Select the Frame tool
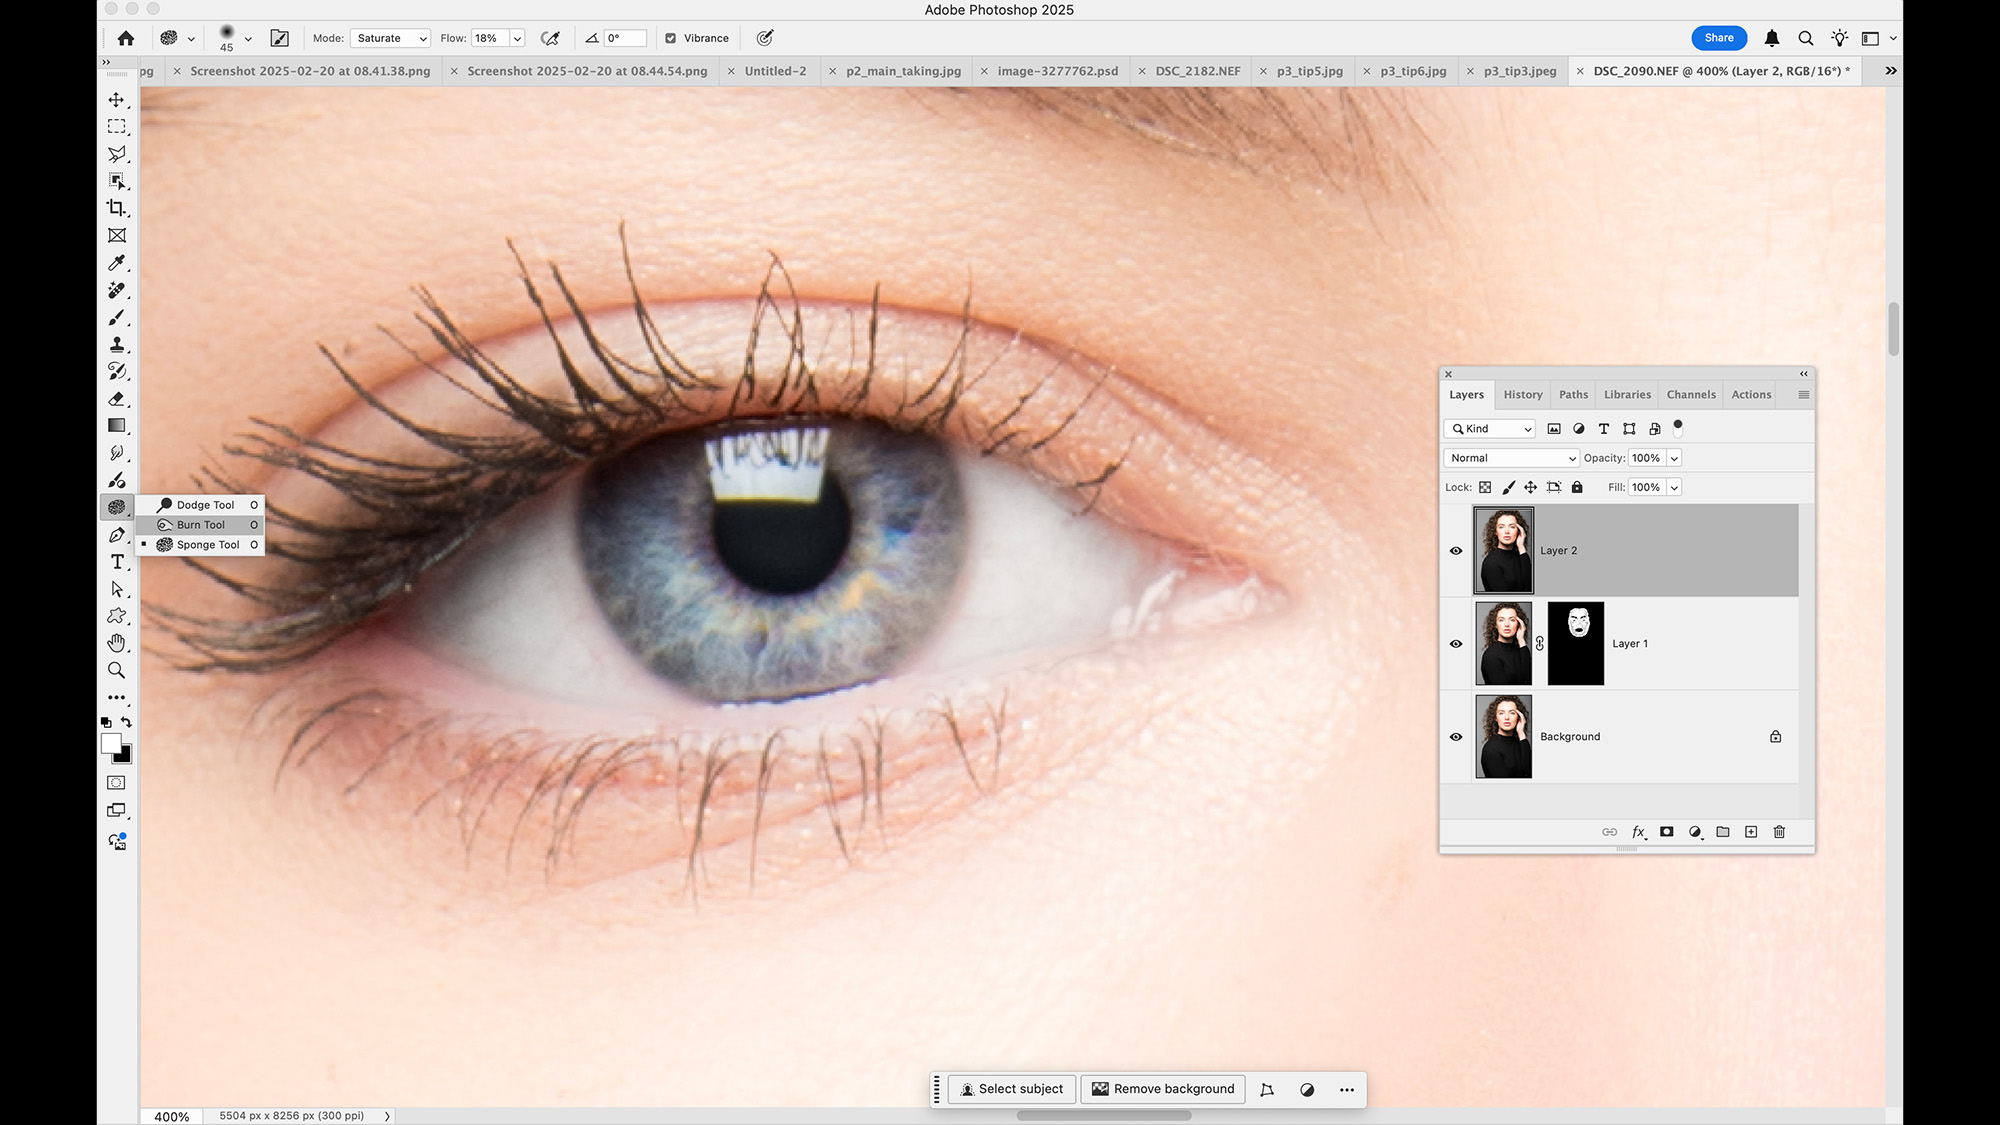2000x1125 pixels. tap(117, 236)
